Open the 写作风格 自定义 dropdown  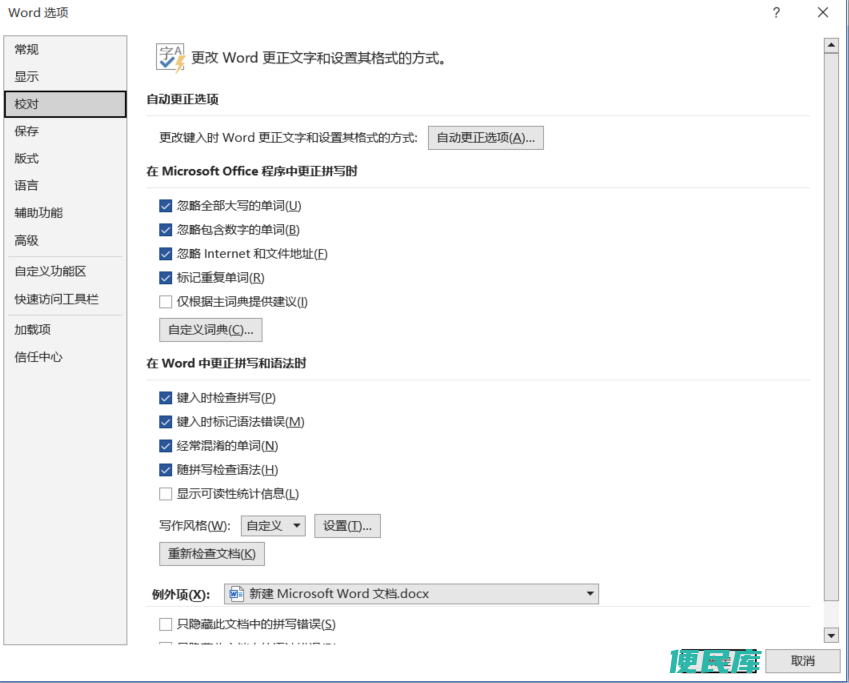(273, 526)
